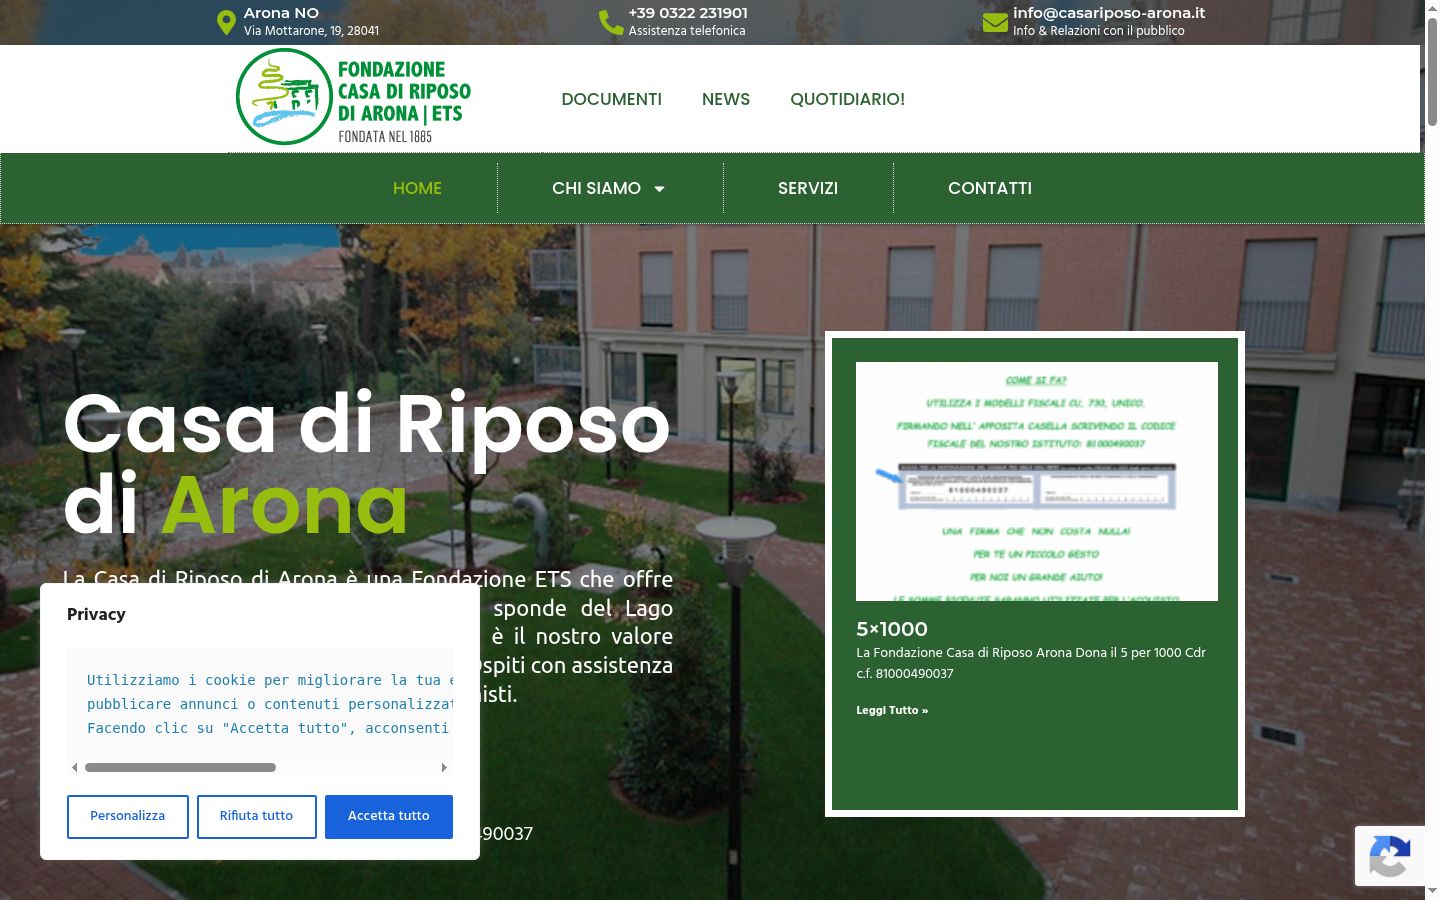Click Accetta tutto button
Viewport: 1440px width, 900px height.
click(x=389, y=816)
